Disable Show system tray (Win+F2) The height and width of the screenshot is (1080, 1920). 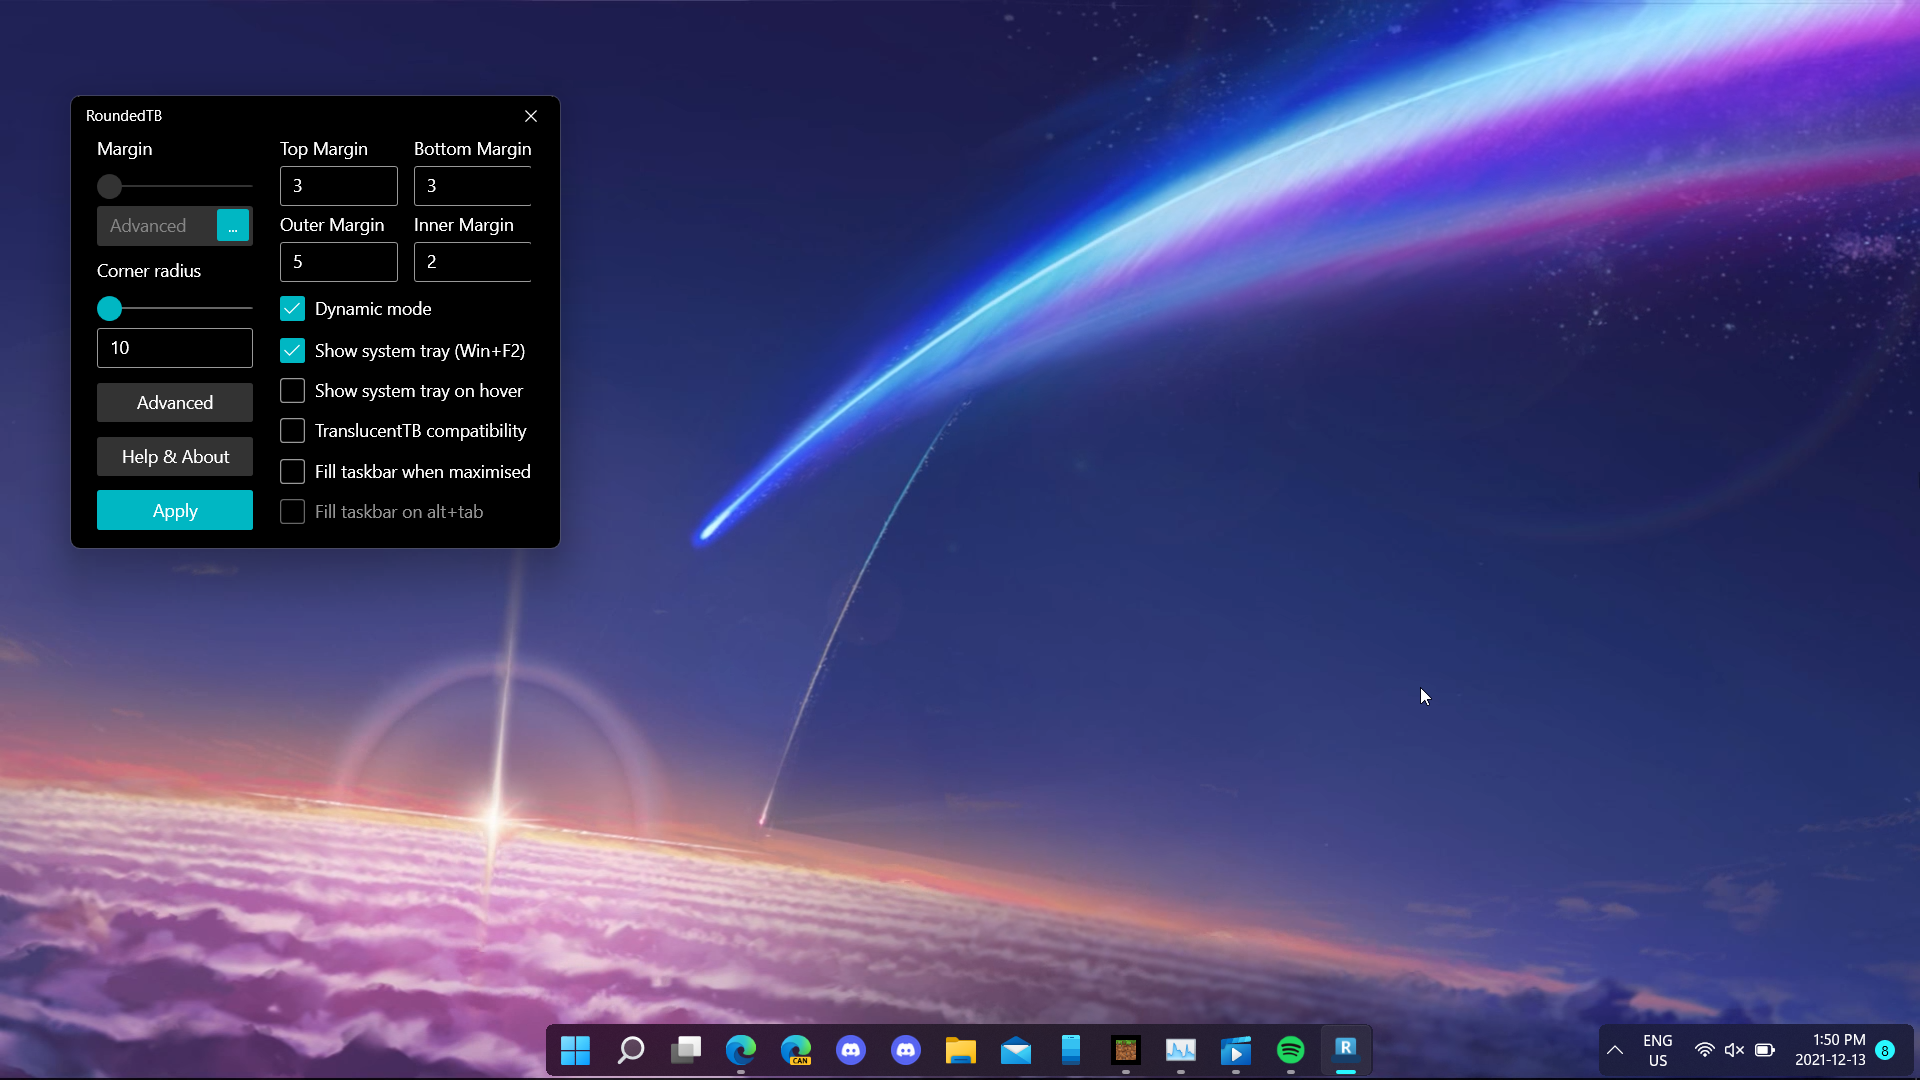pos(292,351)
